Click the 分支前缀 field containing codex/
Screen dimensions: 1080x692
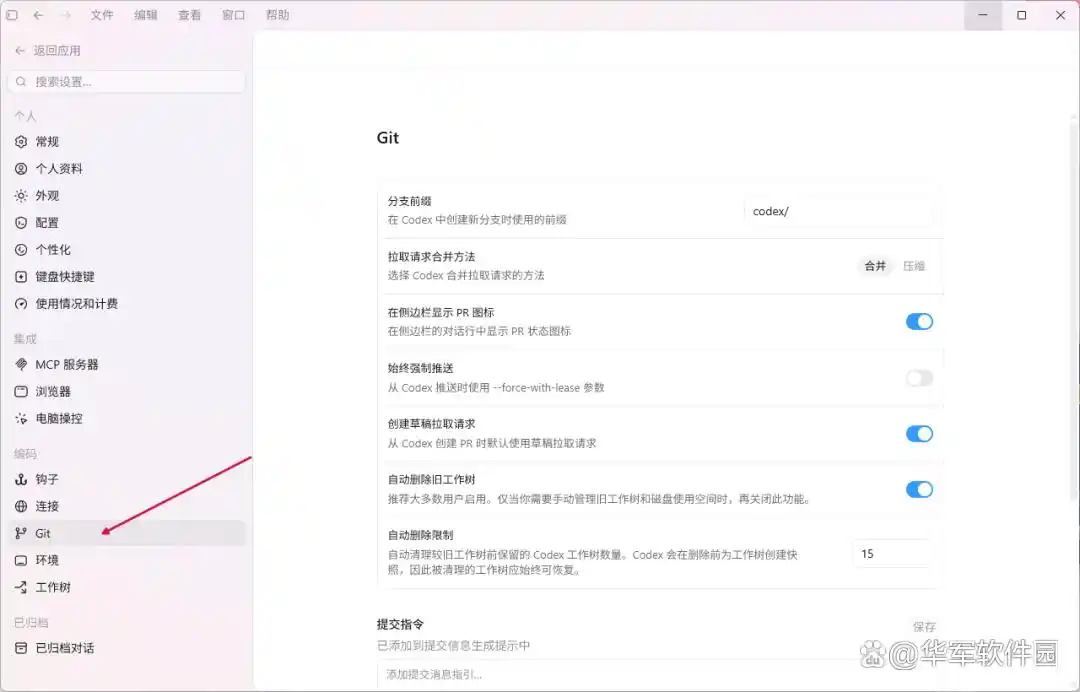[839, 211]
